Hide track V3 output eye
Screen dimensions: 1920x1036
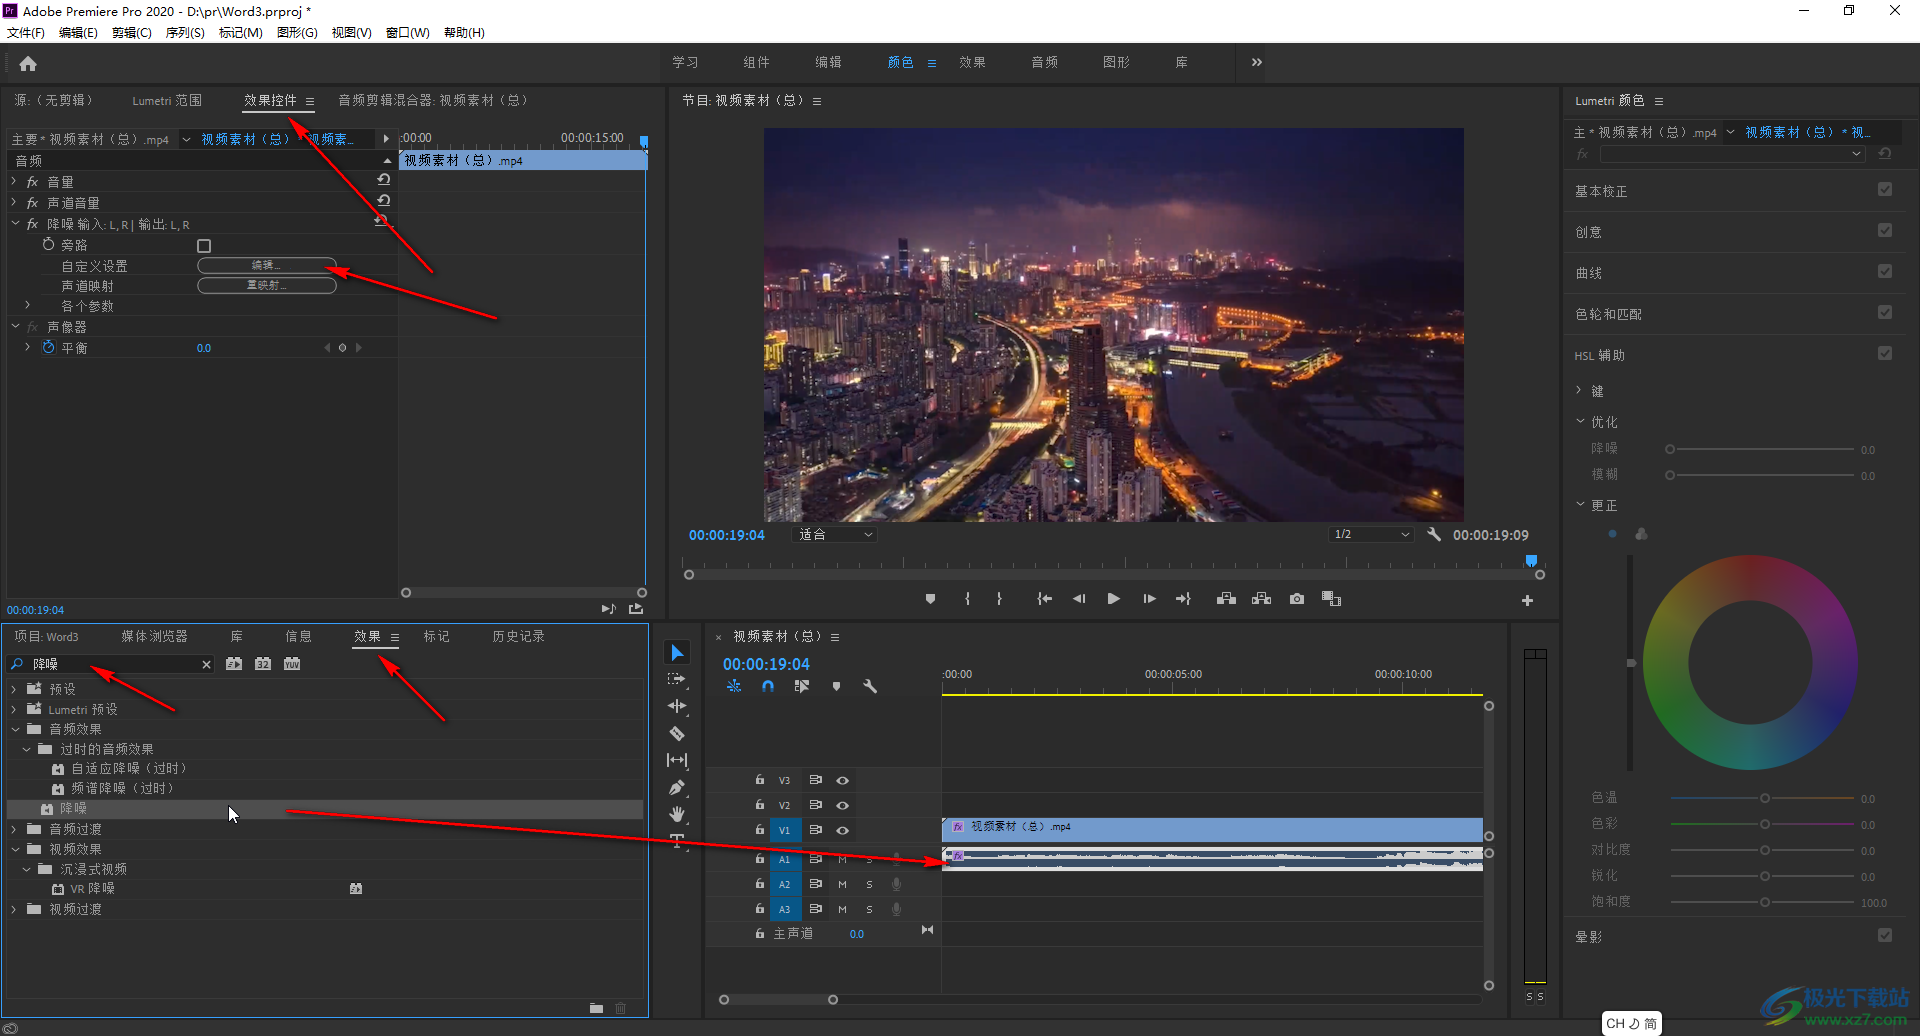pyautogui.click(x=842, y=780)
